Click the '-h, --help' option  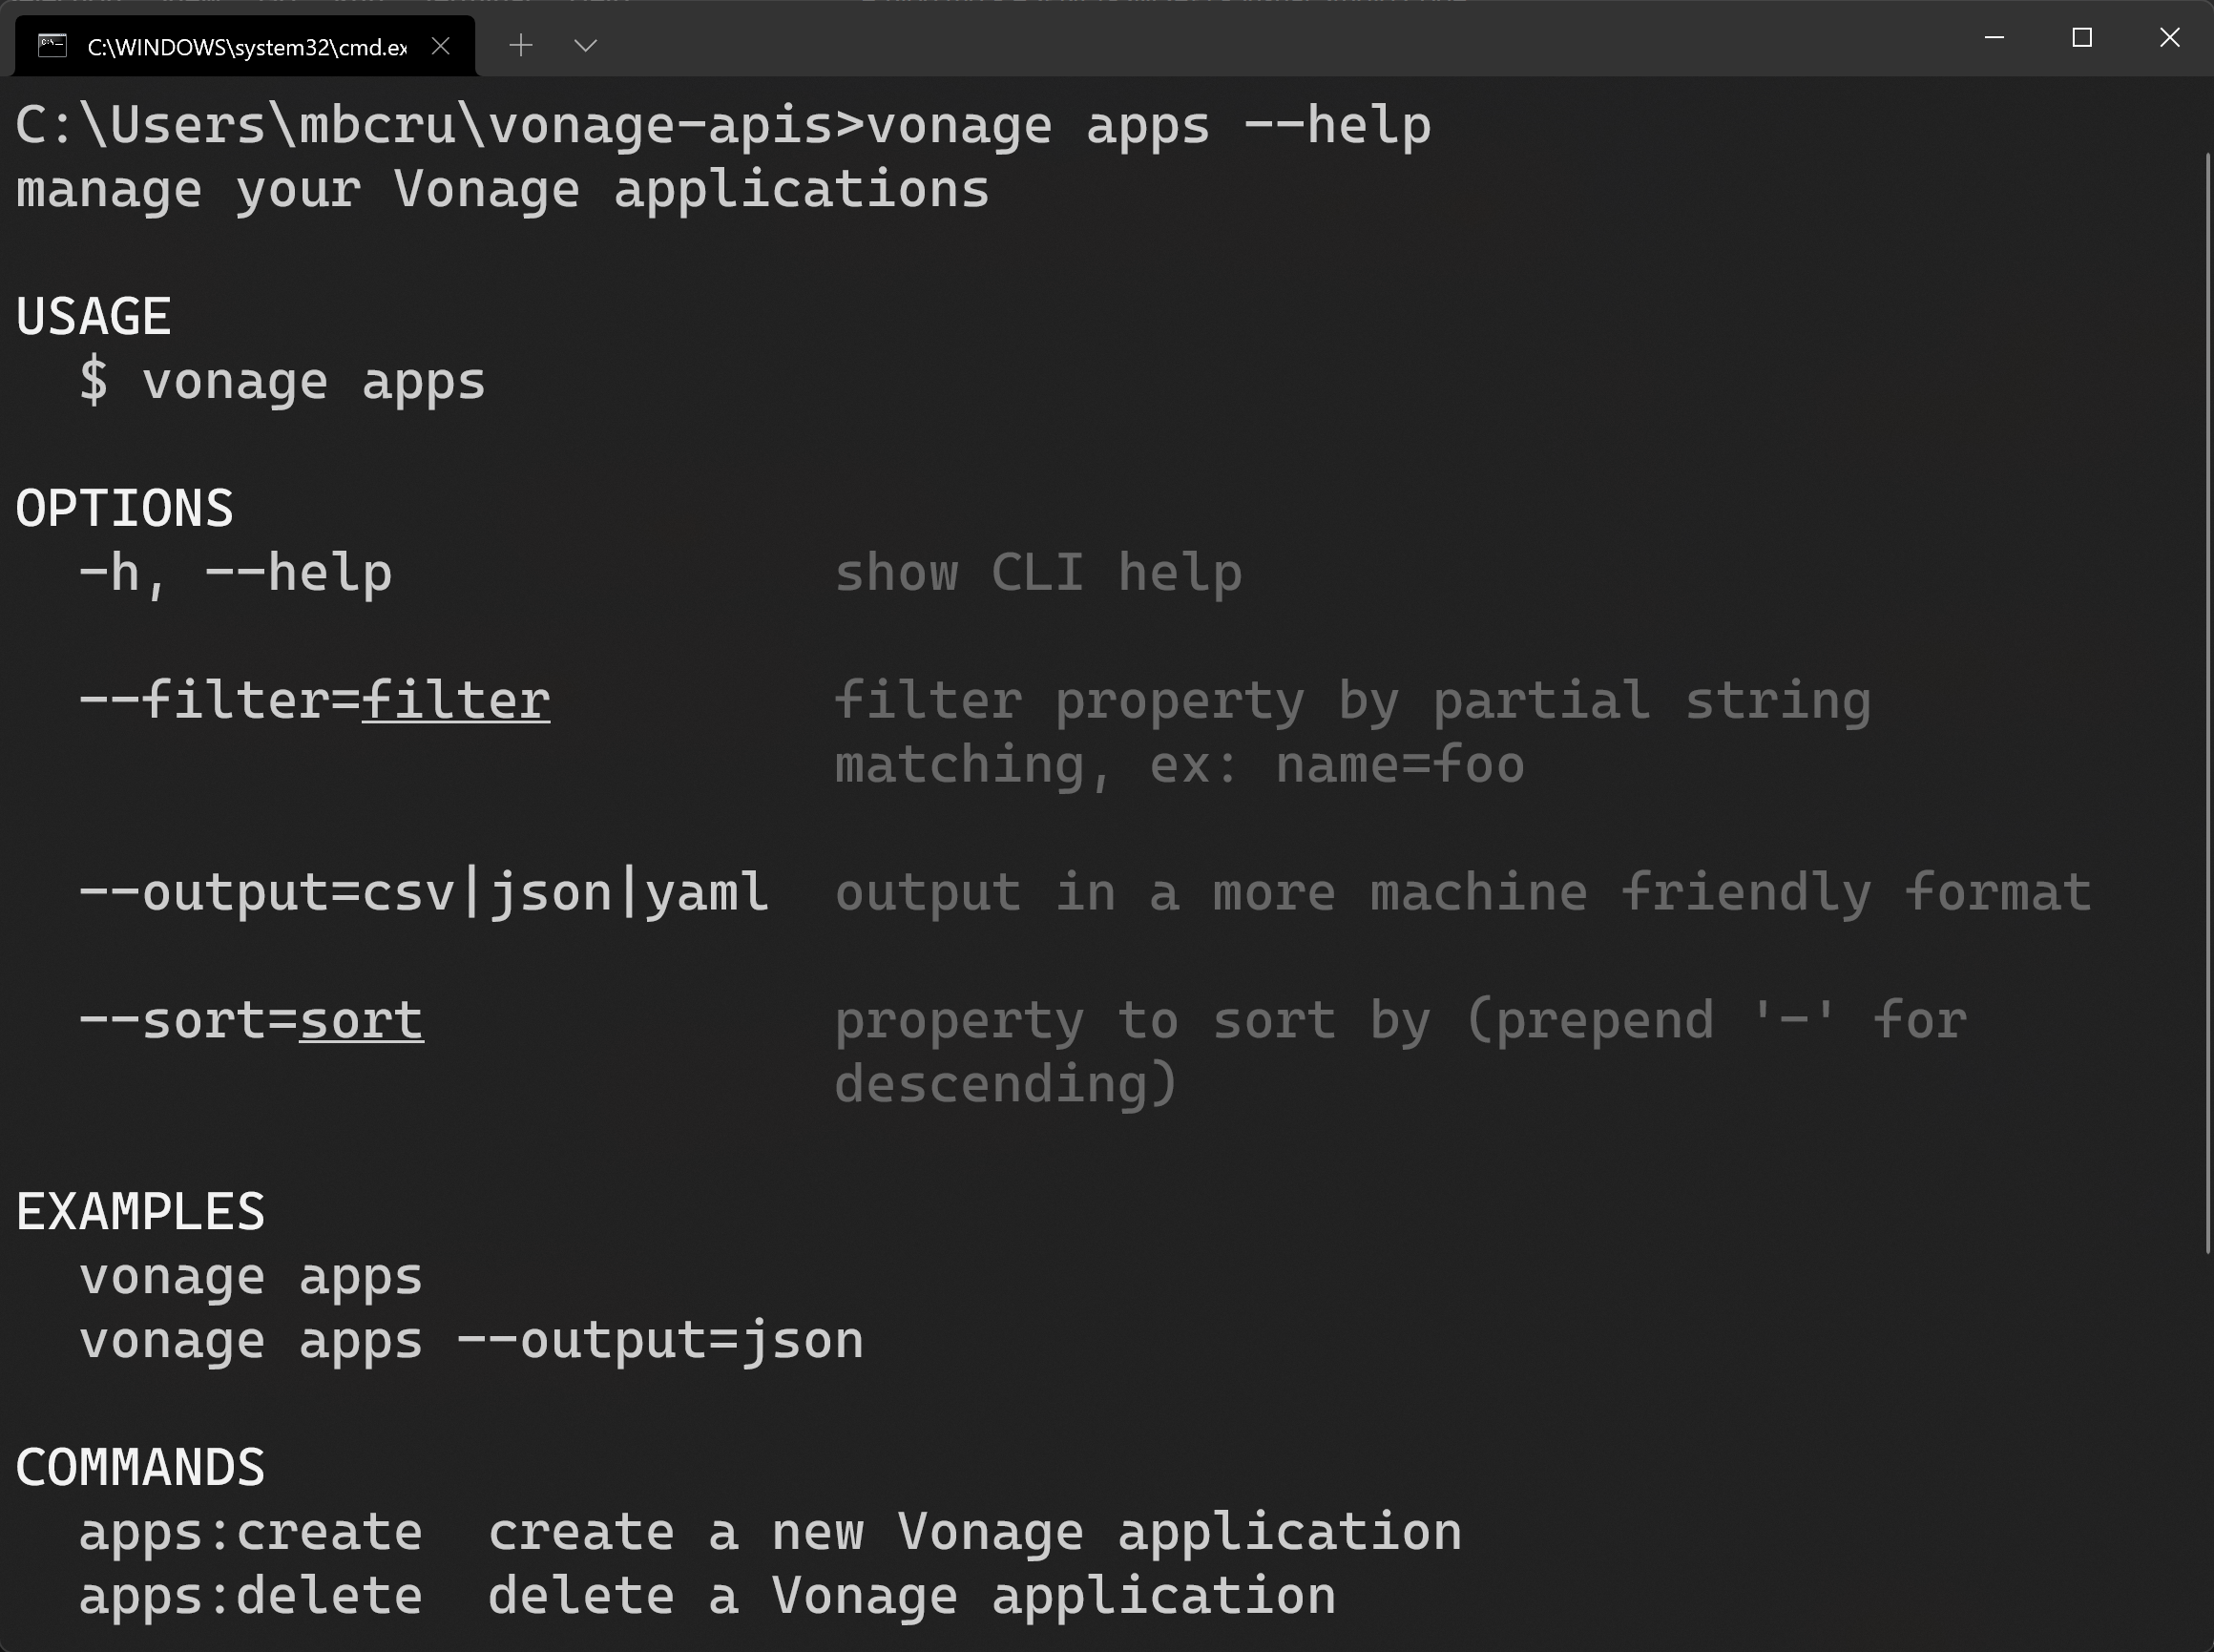(235, 573)
